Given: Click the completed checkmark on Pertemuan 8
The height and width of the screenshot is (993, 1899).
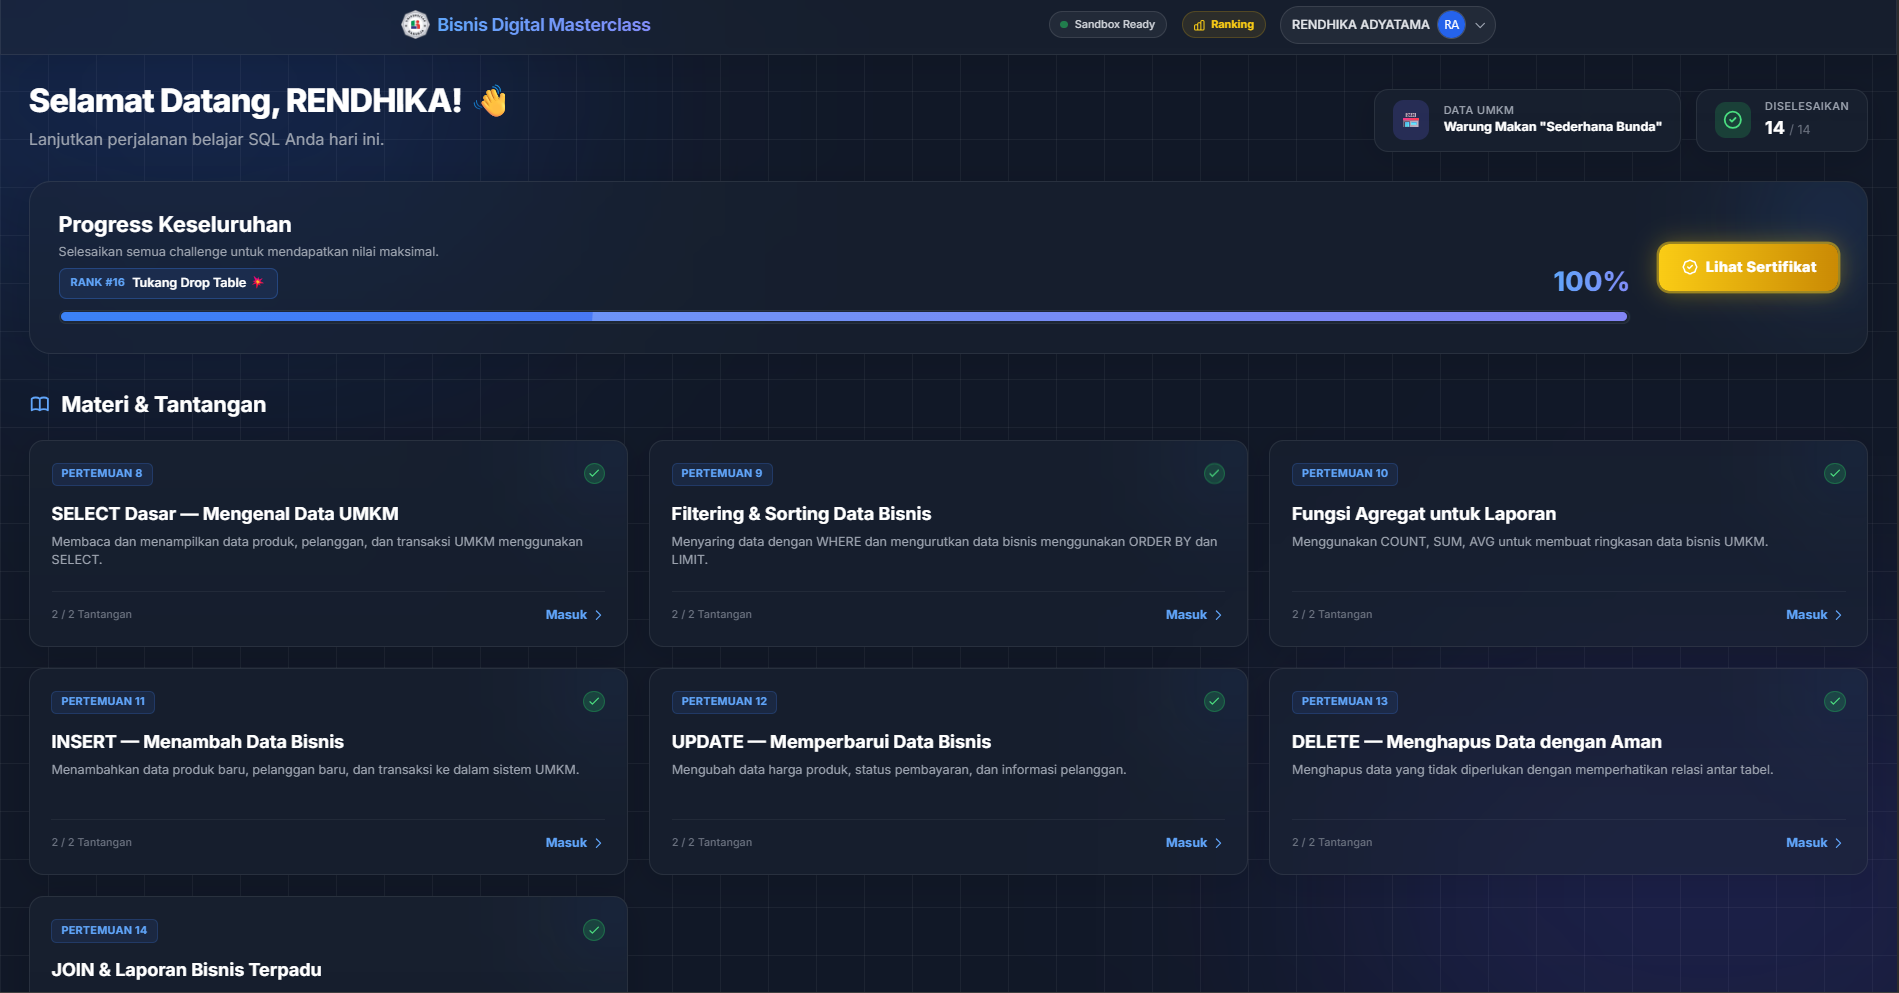Looking at the screenshot, I should [594, 474].
